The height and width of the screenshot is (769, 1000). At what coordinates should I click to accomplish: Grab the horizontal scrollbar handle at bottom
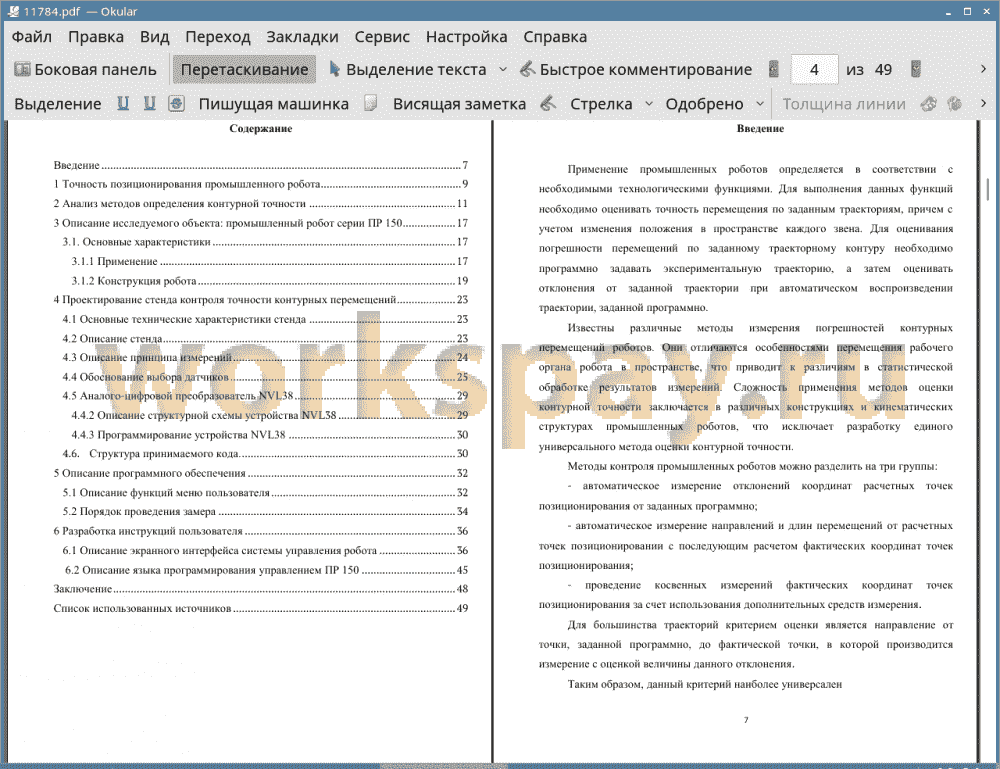444,766
